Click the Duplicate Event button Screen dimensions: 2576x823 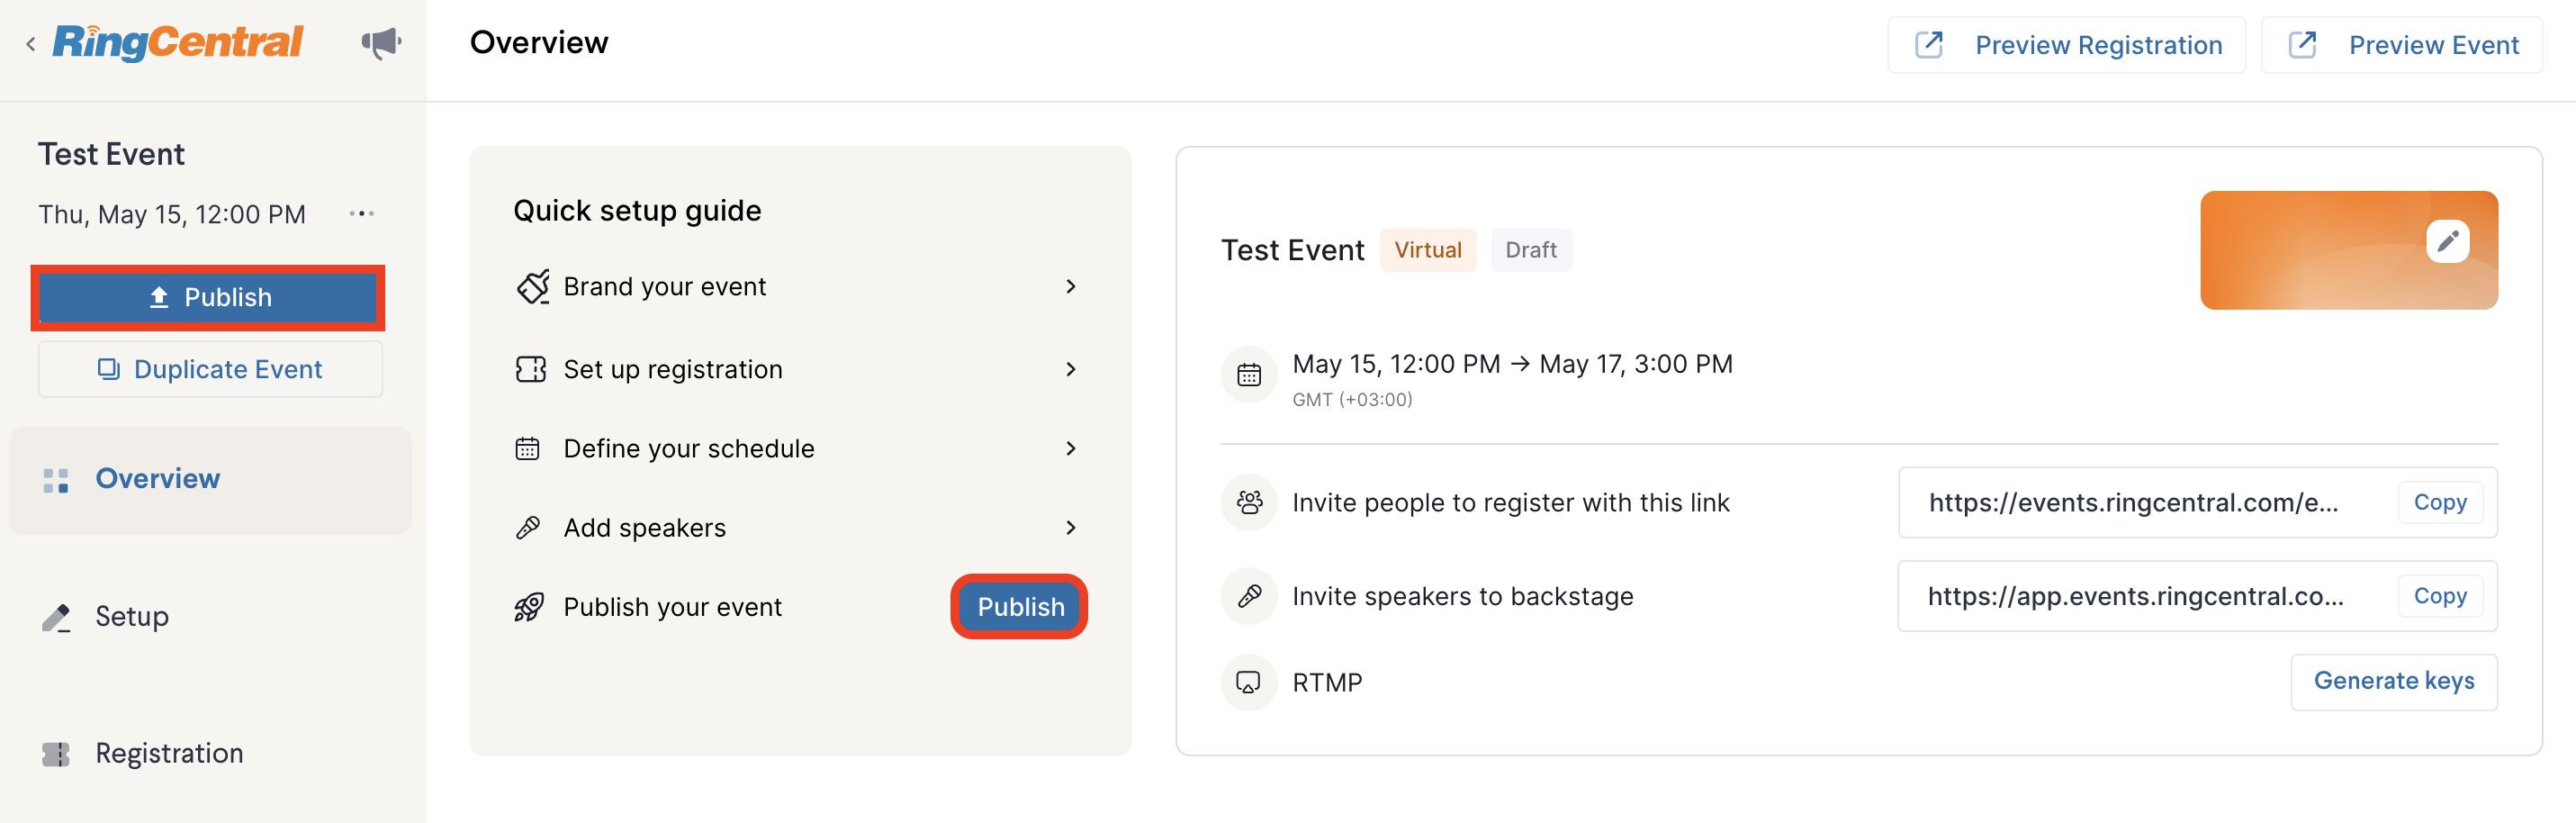point(210,369)
